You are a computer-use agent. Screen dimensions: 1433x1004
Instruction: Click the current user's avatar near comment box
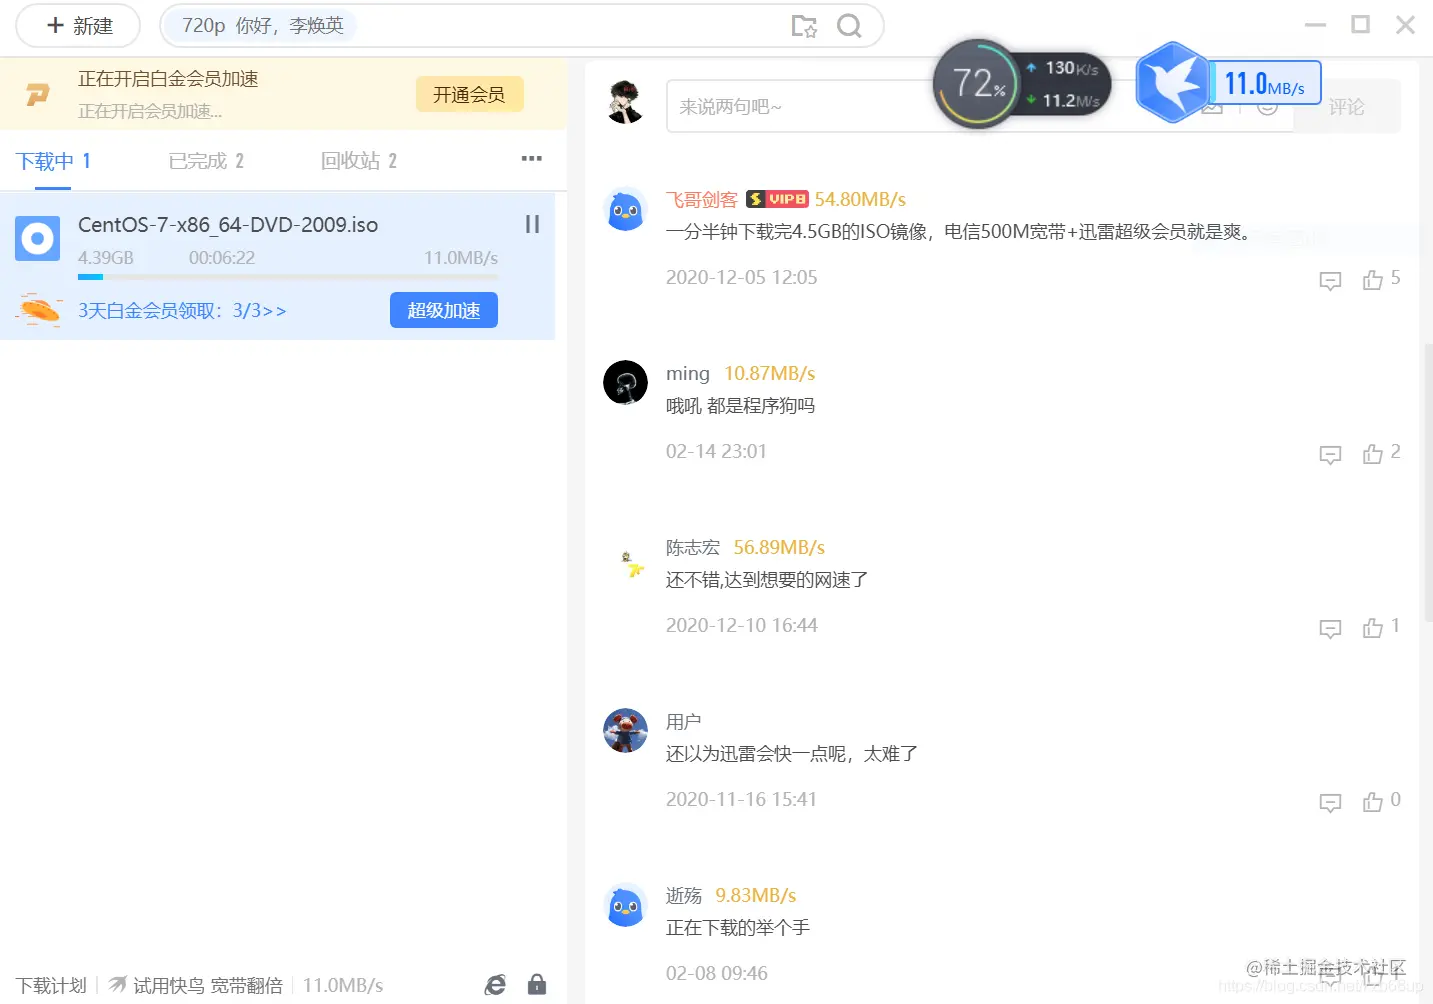point(626,102)
